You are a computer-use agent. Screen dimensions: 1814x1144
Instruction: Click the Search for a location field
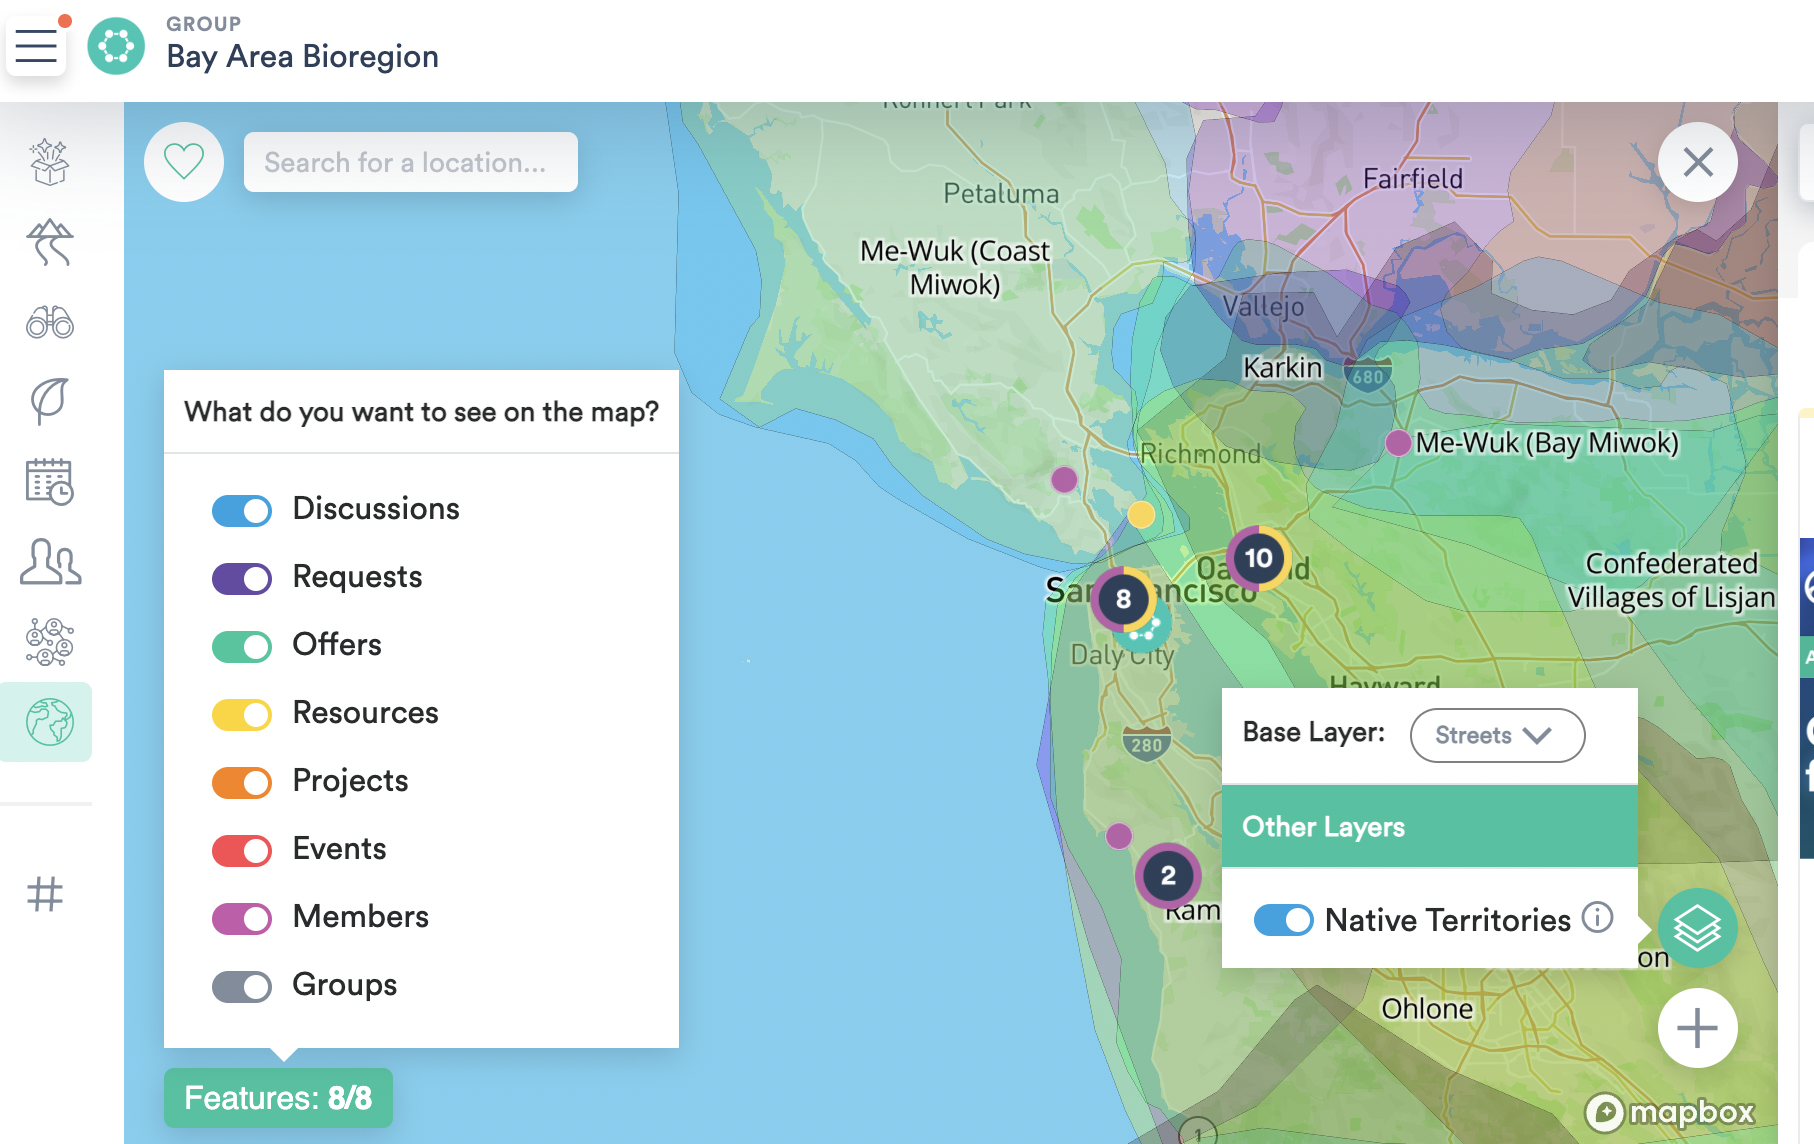point(410,162)
